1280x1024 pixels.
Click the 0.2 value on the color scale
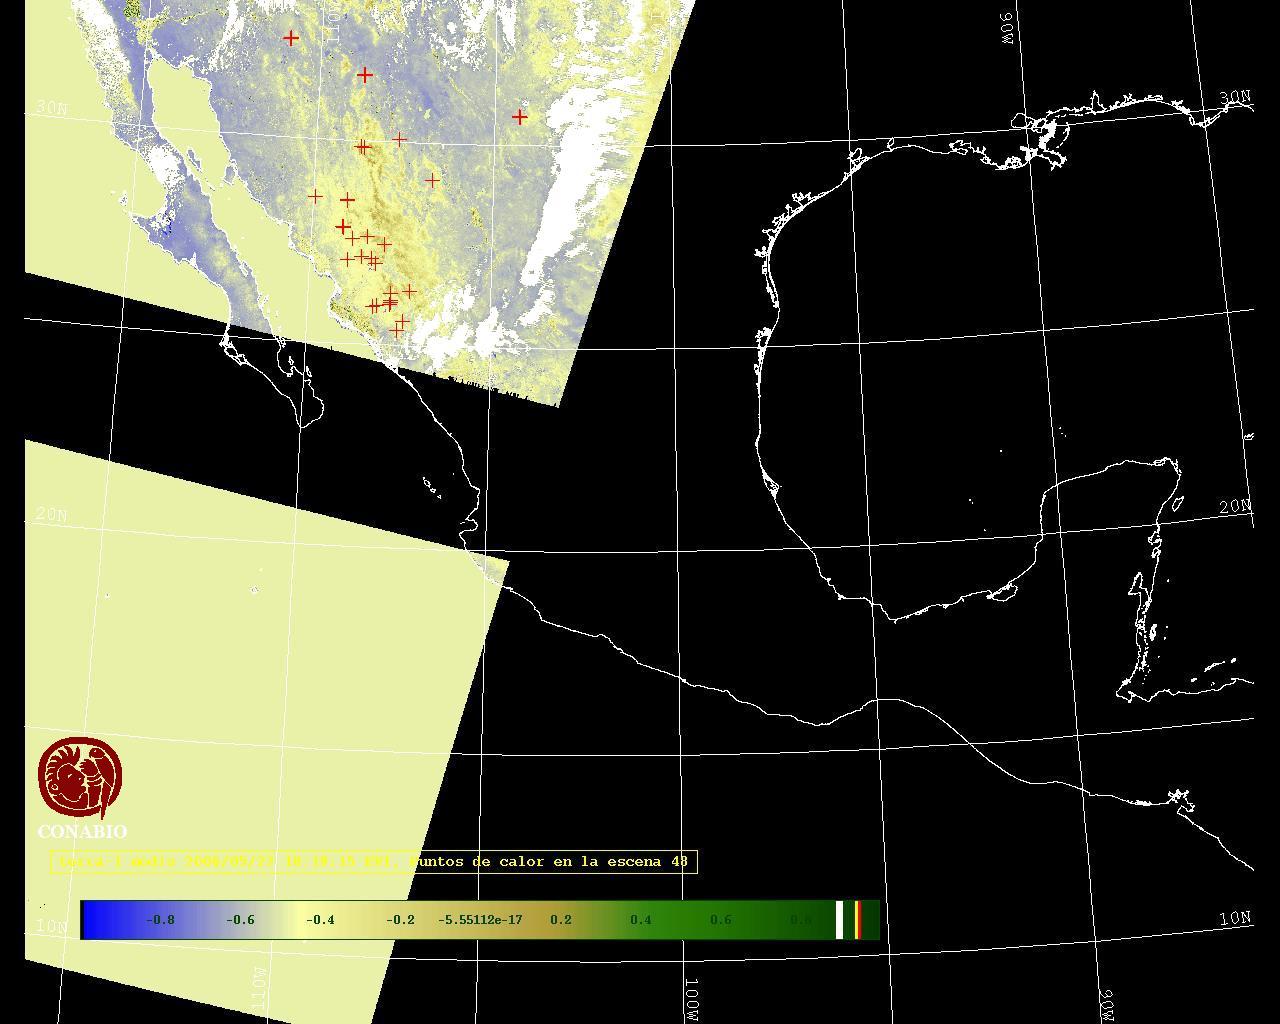click(x=561, y=920)
